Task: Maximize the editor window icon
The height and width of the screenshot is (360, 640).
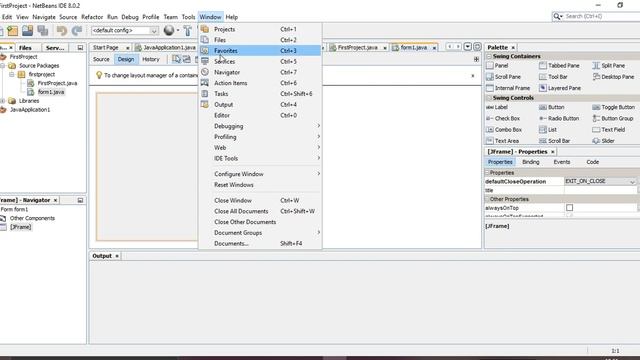Action: 477,47
